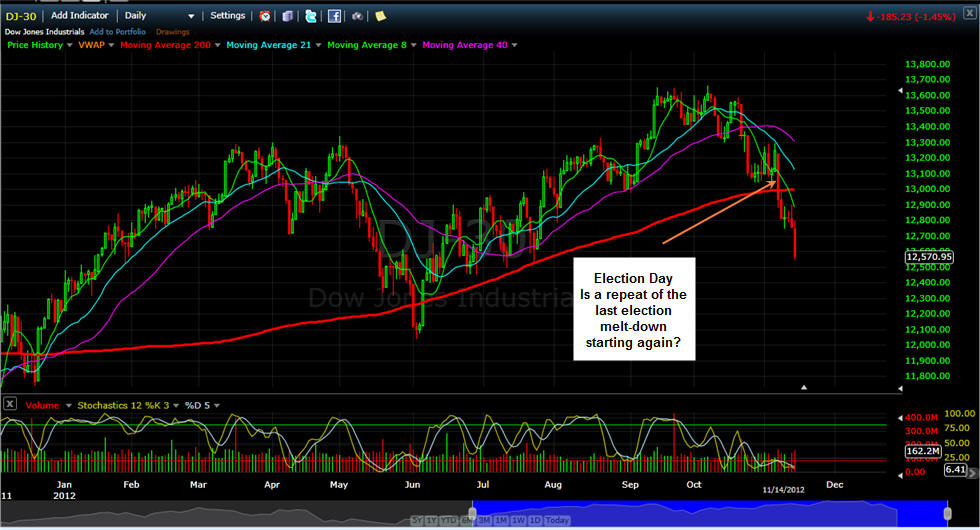980x530 pixels.
Task: Select the Today range button
Action: [x=557, y=520]
